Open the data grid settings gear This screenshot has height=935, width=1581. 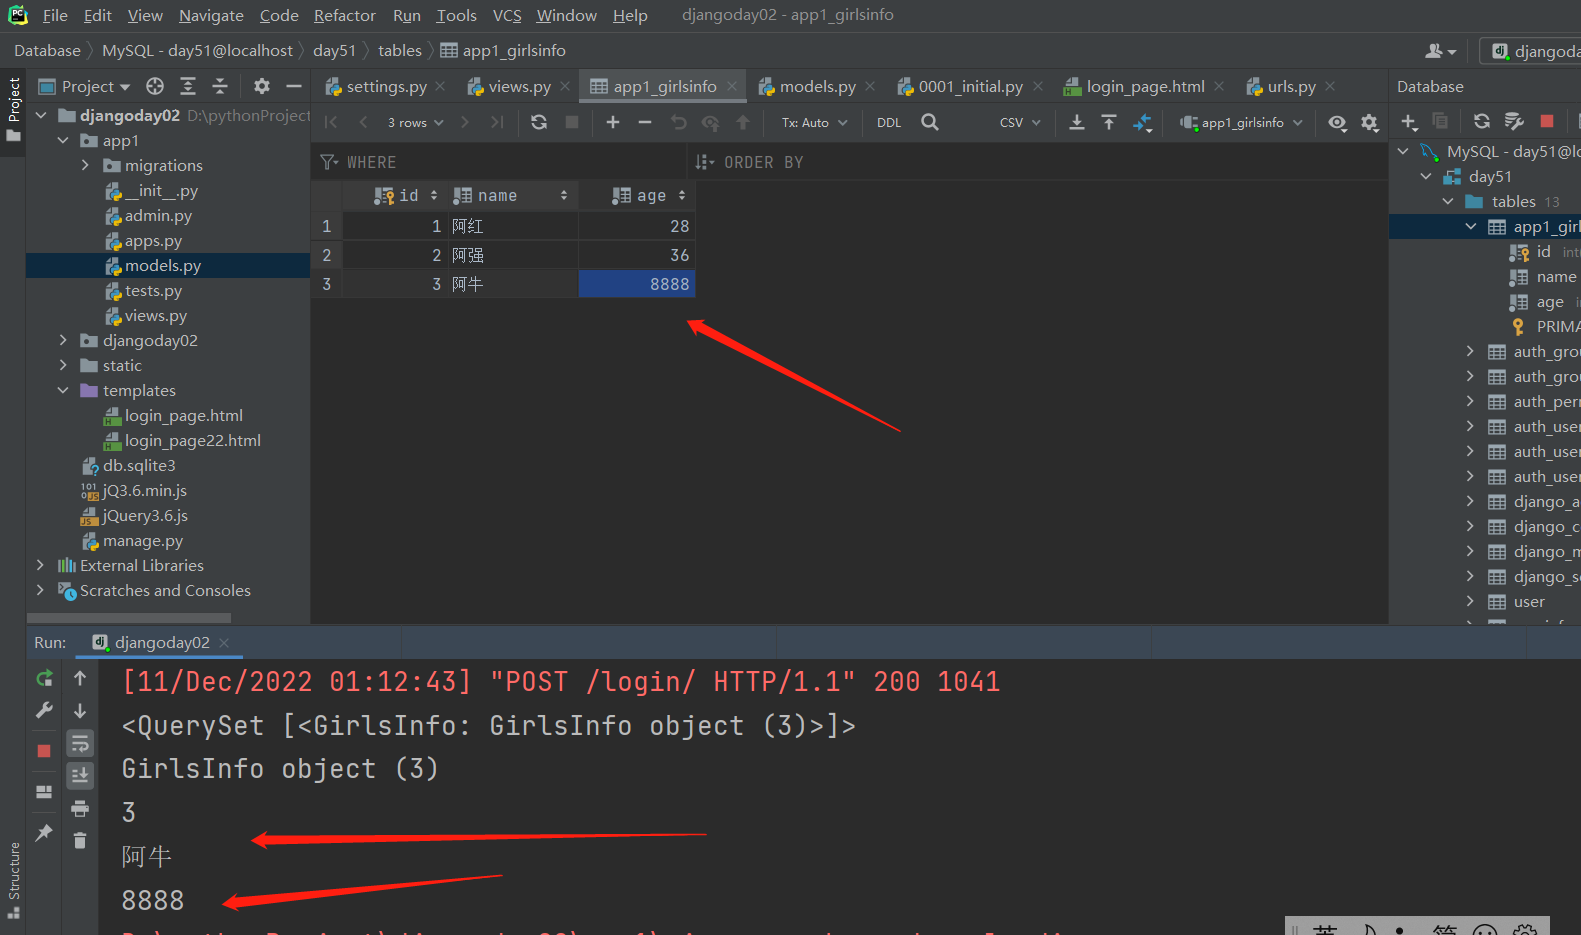pos(1370,122)
